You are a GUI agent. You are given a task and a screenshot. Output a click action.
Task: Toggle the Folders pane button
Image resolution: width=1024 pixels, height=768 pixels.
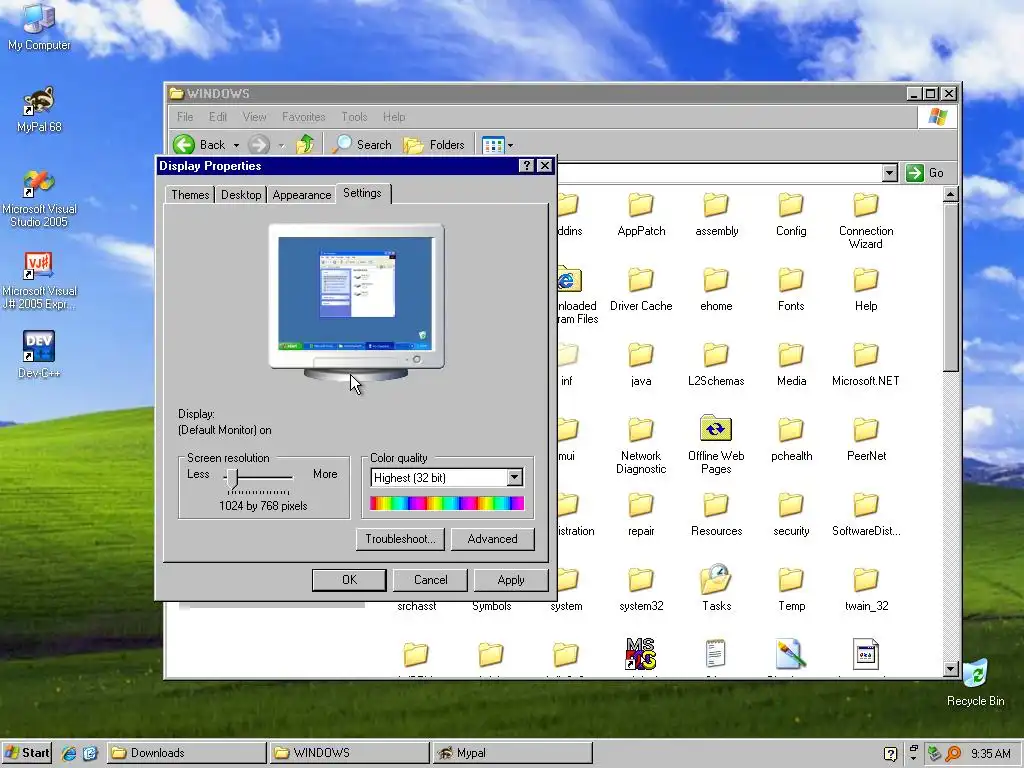(434, 144)
